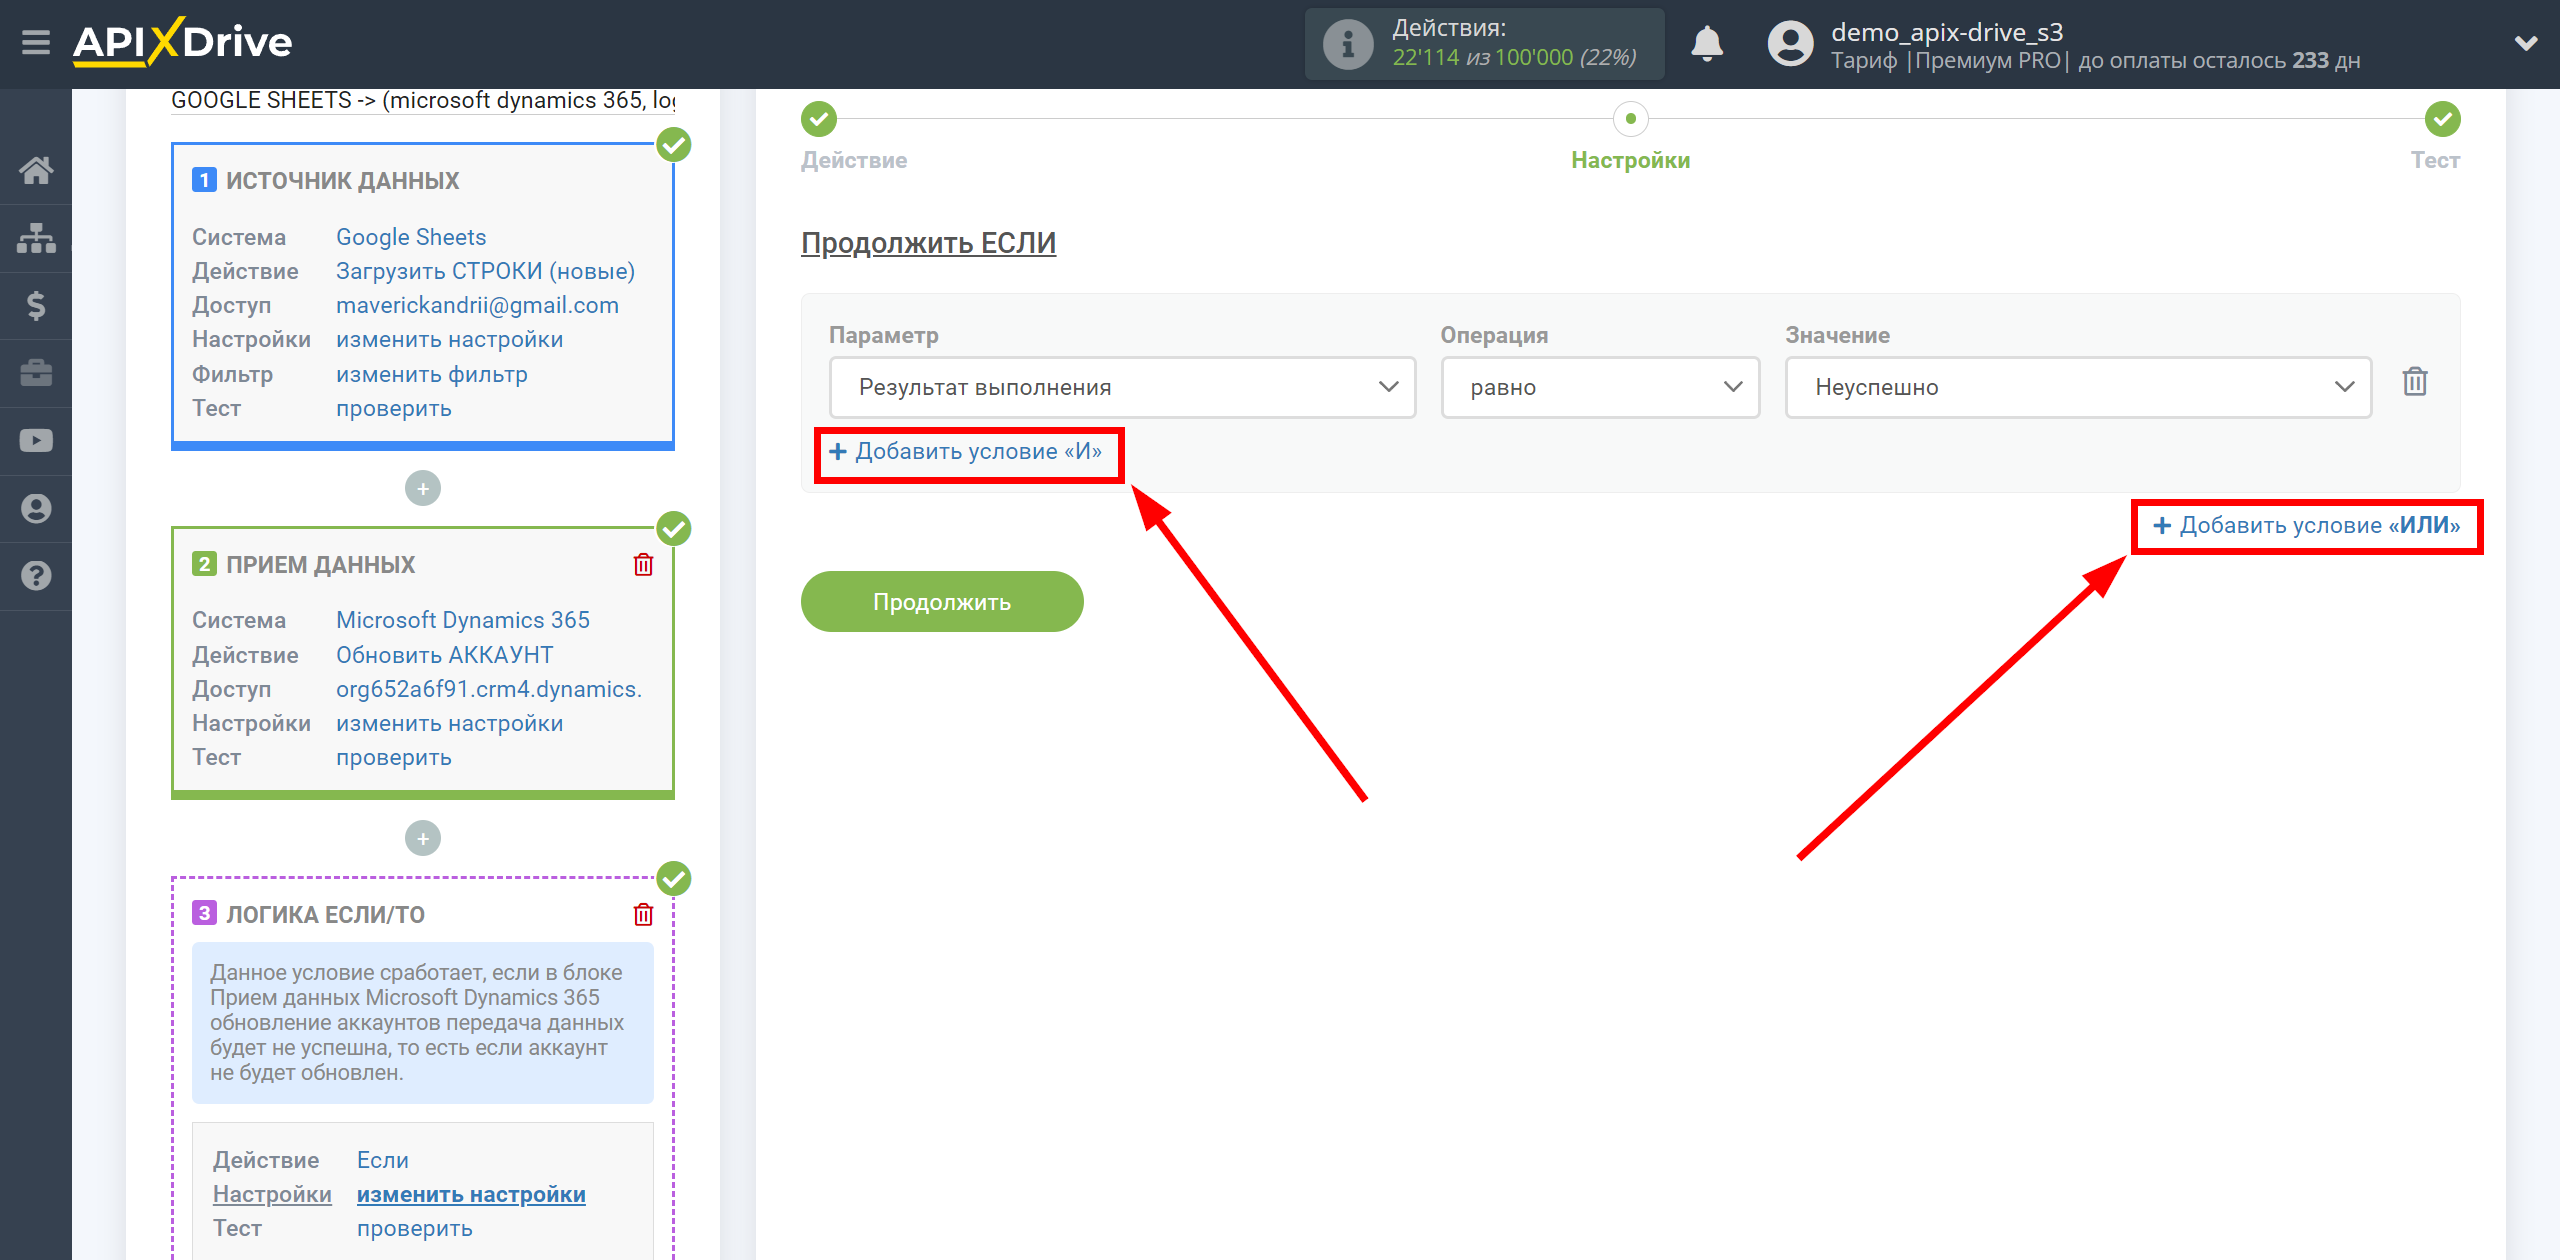The height and width of the screenshot is (1260, 2560).
Task: Open the Google Sheets system link
Action: pyautogui.click(x=411, y=237)
